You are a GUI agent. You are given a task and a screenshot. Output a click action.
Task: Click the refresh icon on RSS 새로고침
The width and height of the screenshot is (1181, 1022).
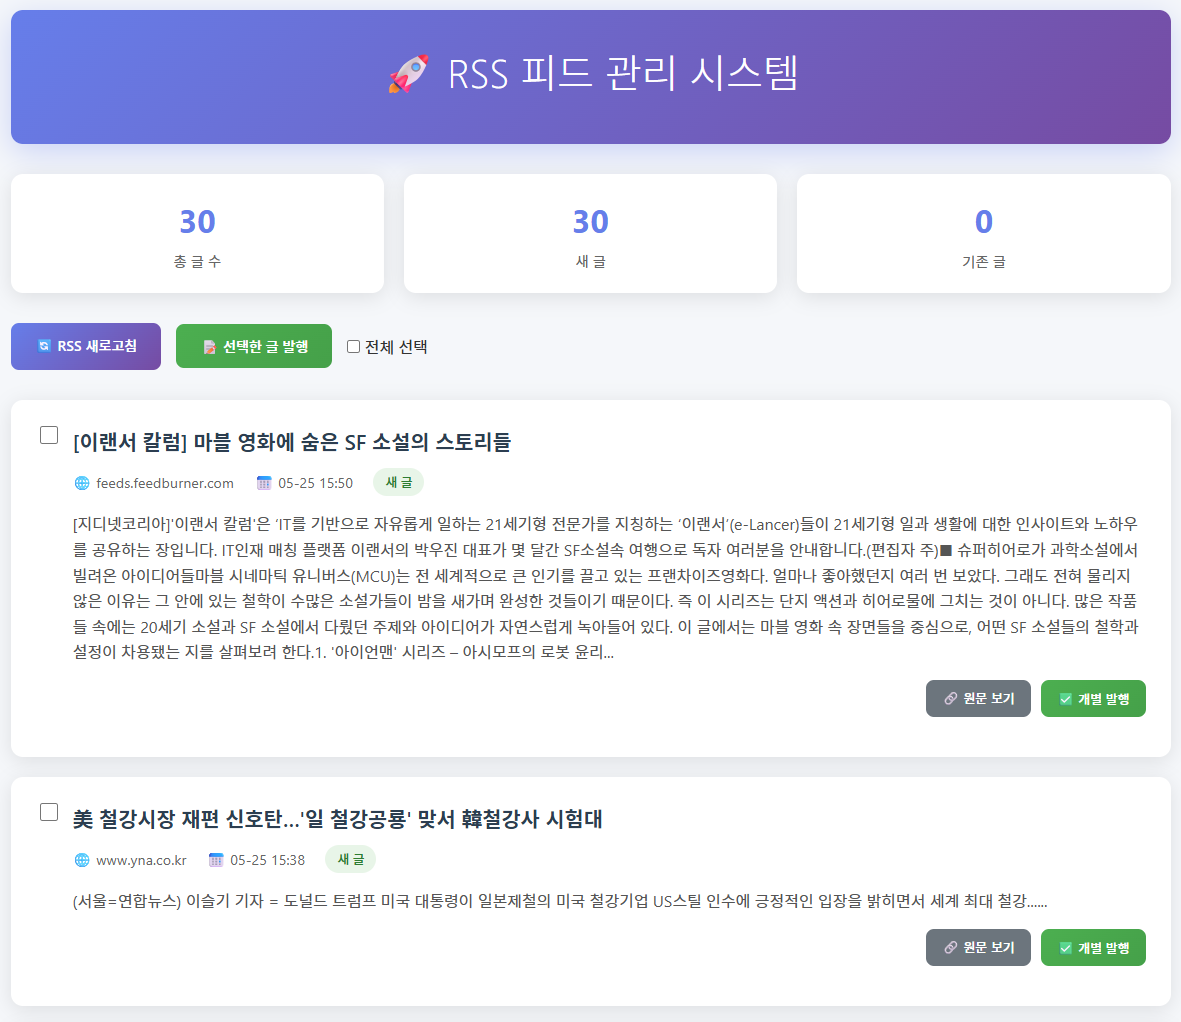point(44,346)
